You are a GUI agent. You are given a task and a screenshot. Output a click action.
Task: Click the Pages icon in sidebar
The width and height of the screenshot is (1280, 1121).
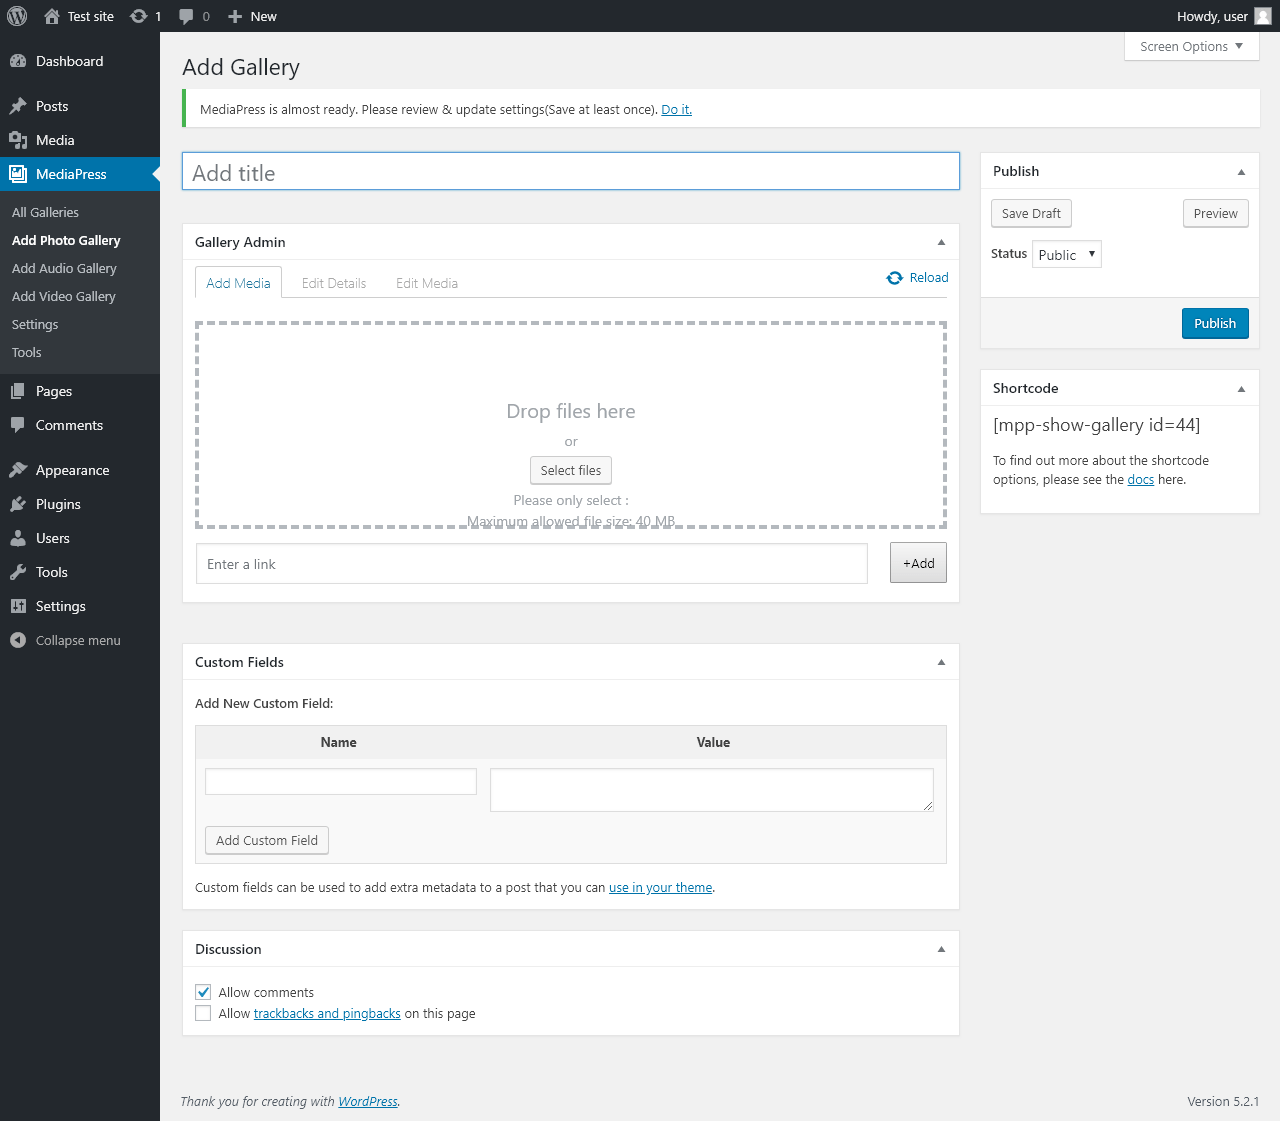click(18, 391)
